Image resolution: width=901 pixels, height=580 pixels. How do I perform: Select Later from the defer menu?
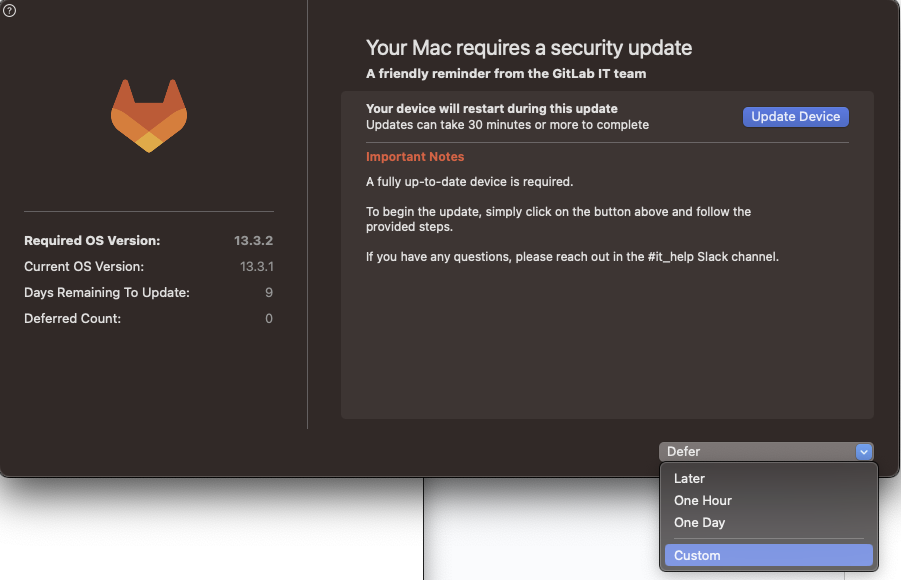pos(689,479)
